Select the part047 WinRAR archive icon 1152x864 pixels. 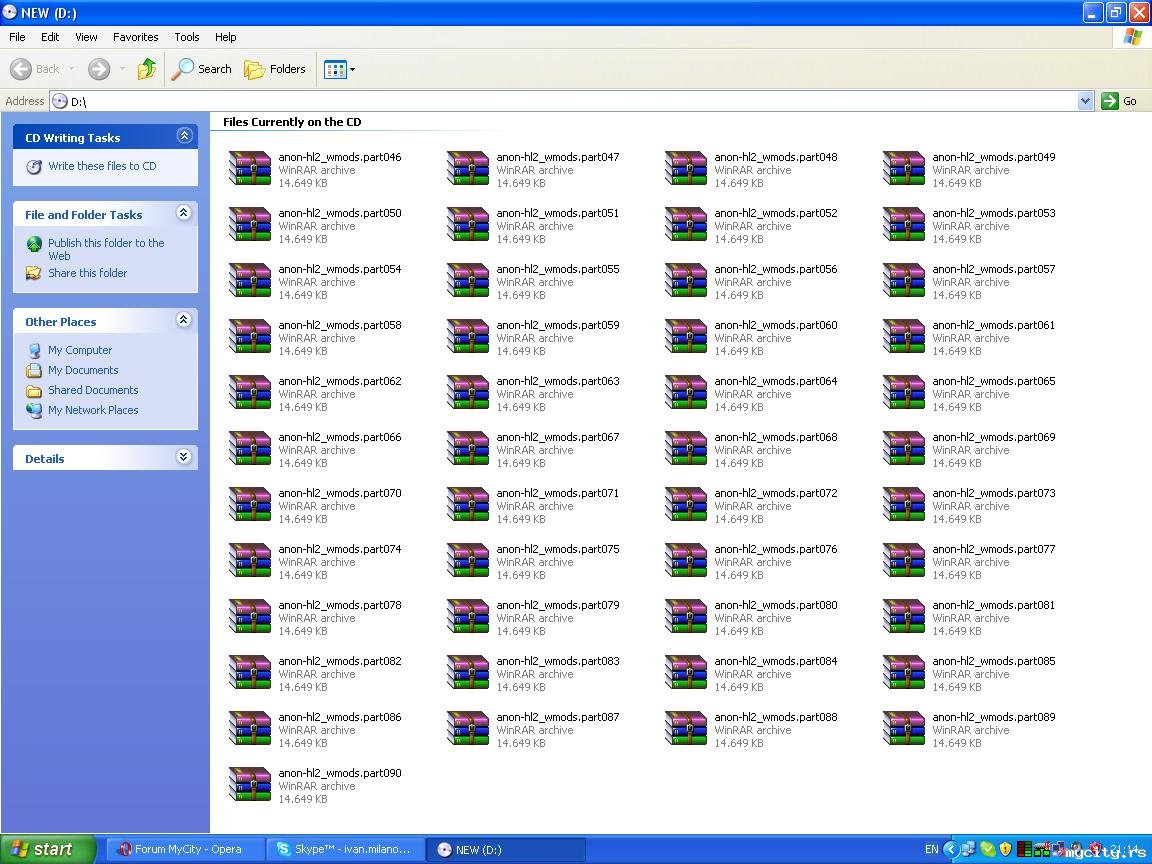[468, 168]
